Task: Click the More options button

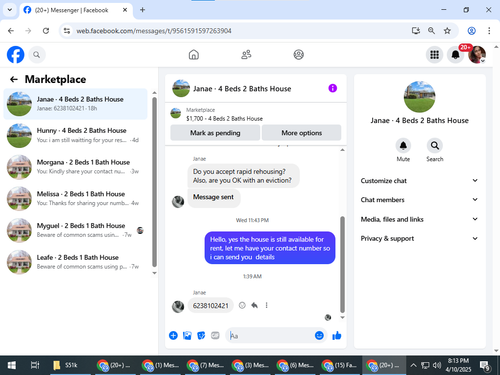Action: click(x=301, y=133)
